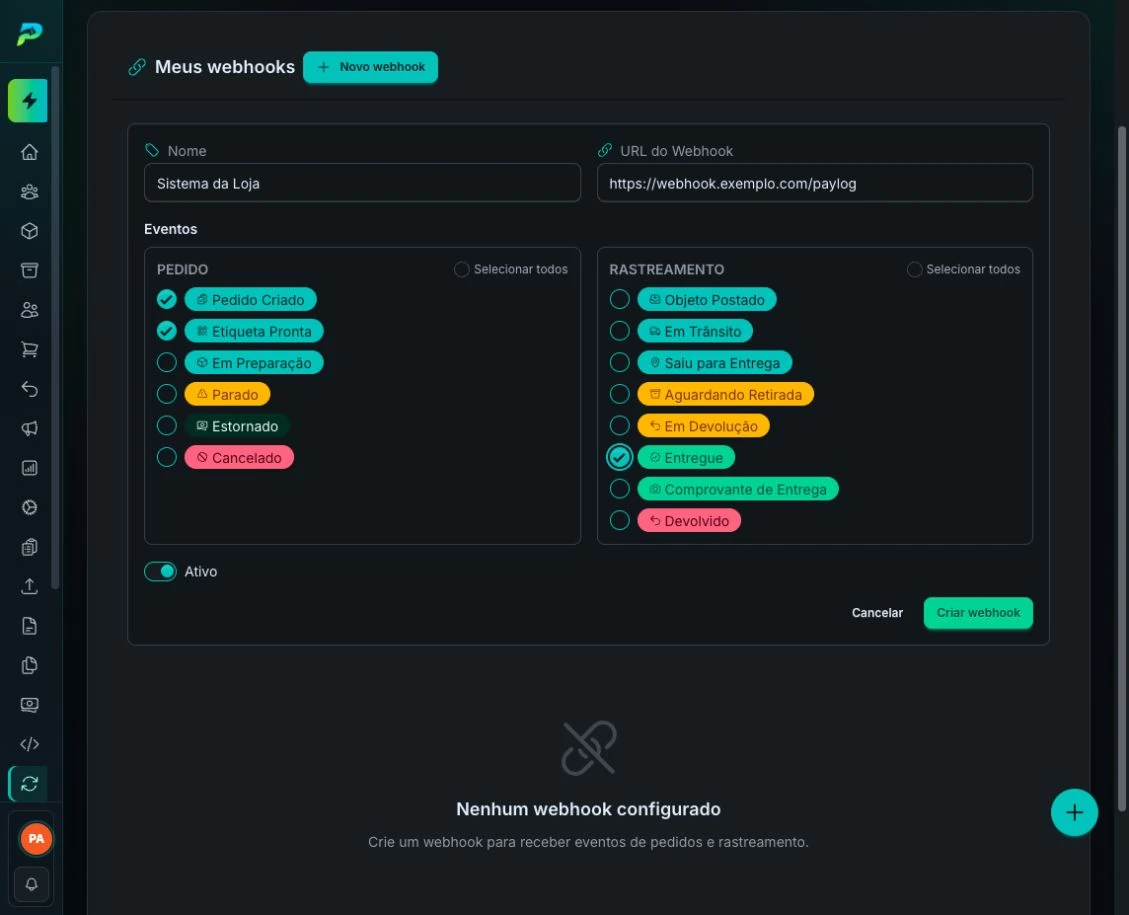Check the Parado event
Image resolution: width=1129 pixels, height=915 pixels.
click(167, 395)
